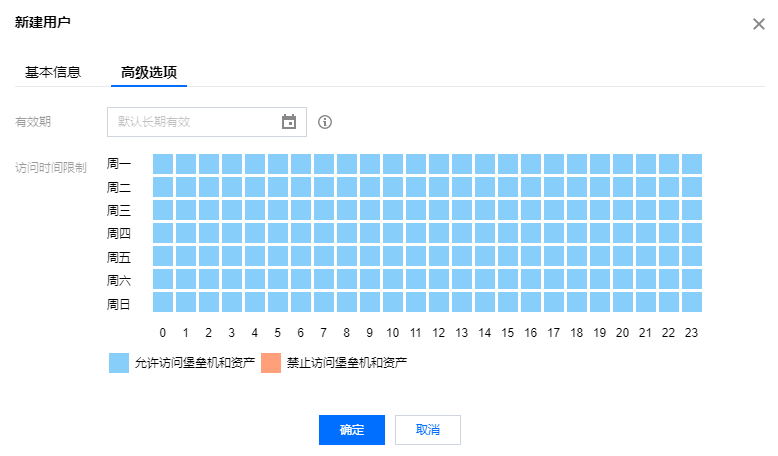Click the 确定 button

click(x=352, y=430)
